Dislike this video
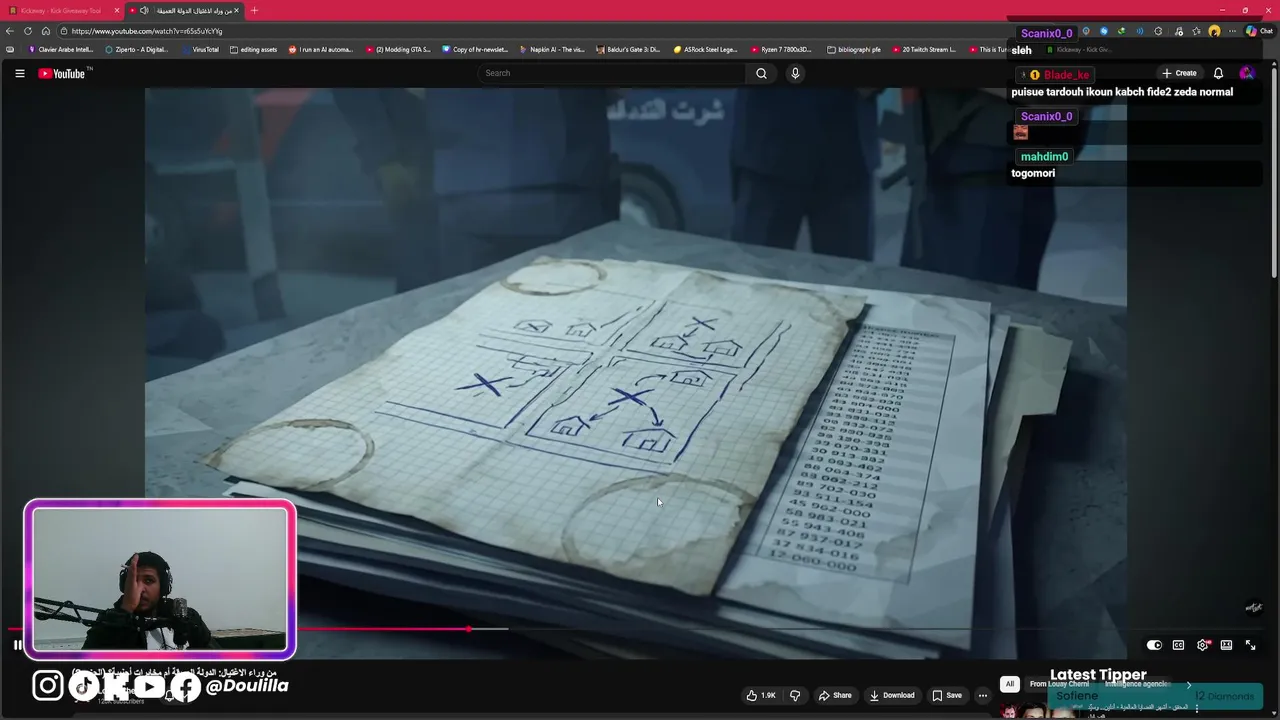The width and height of the screenshot is (1280, 720). [x=795, y=695]
